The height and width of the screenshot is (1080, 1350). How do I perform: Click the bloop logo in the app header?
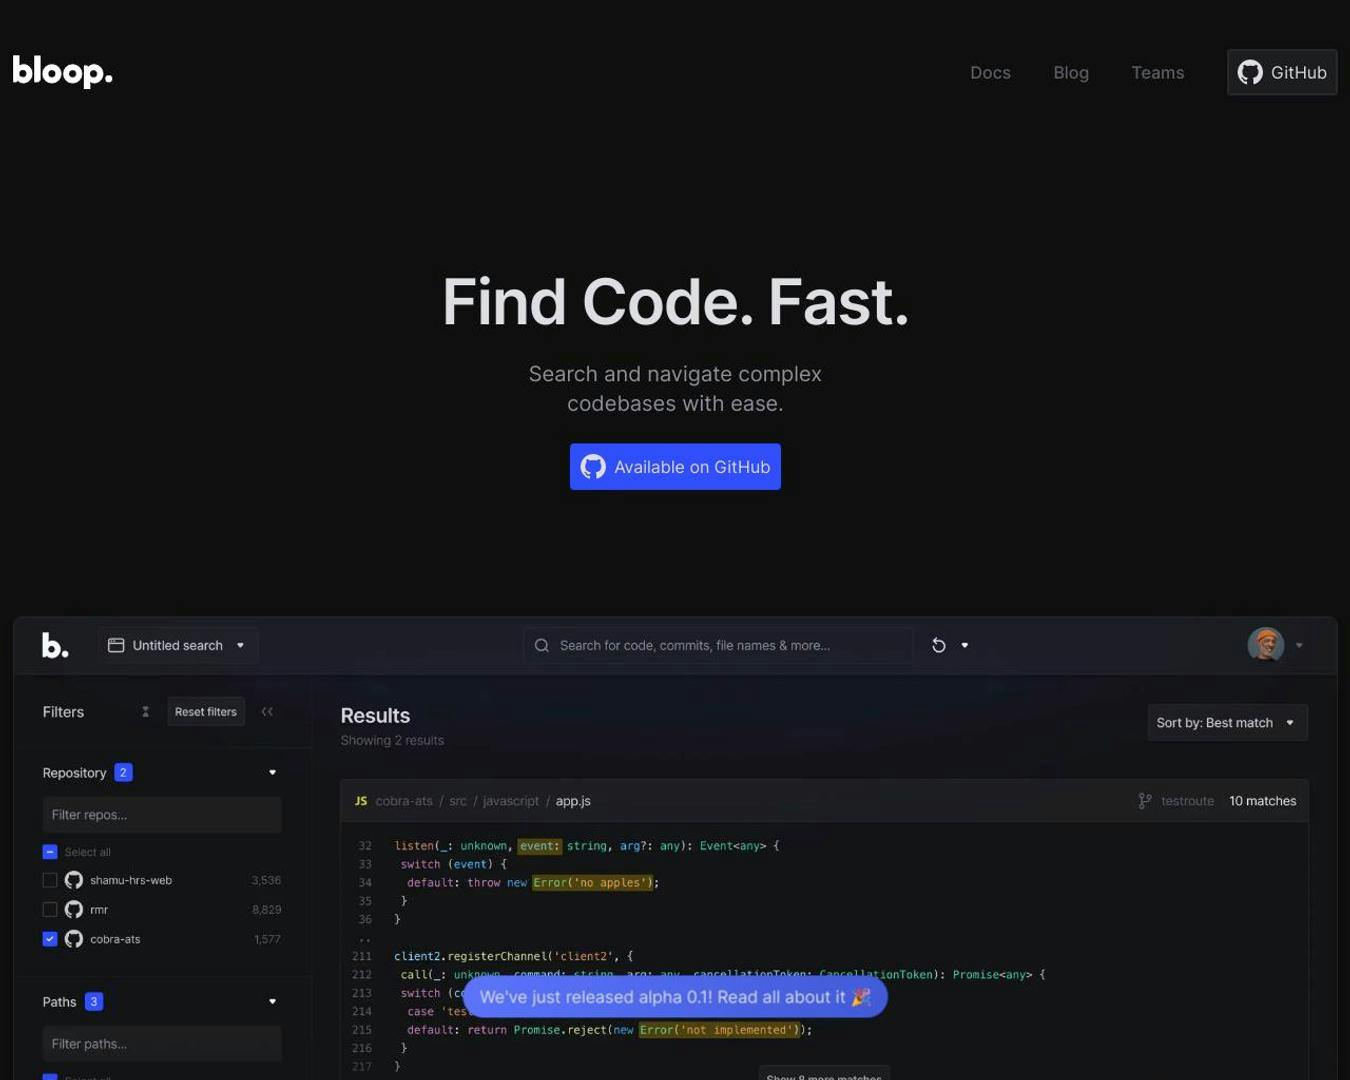click(x=55, y=644)
